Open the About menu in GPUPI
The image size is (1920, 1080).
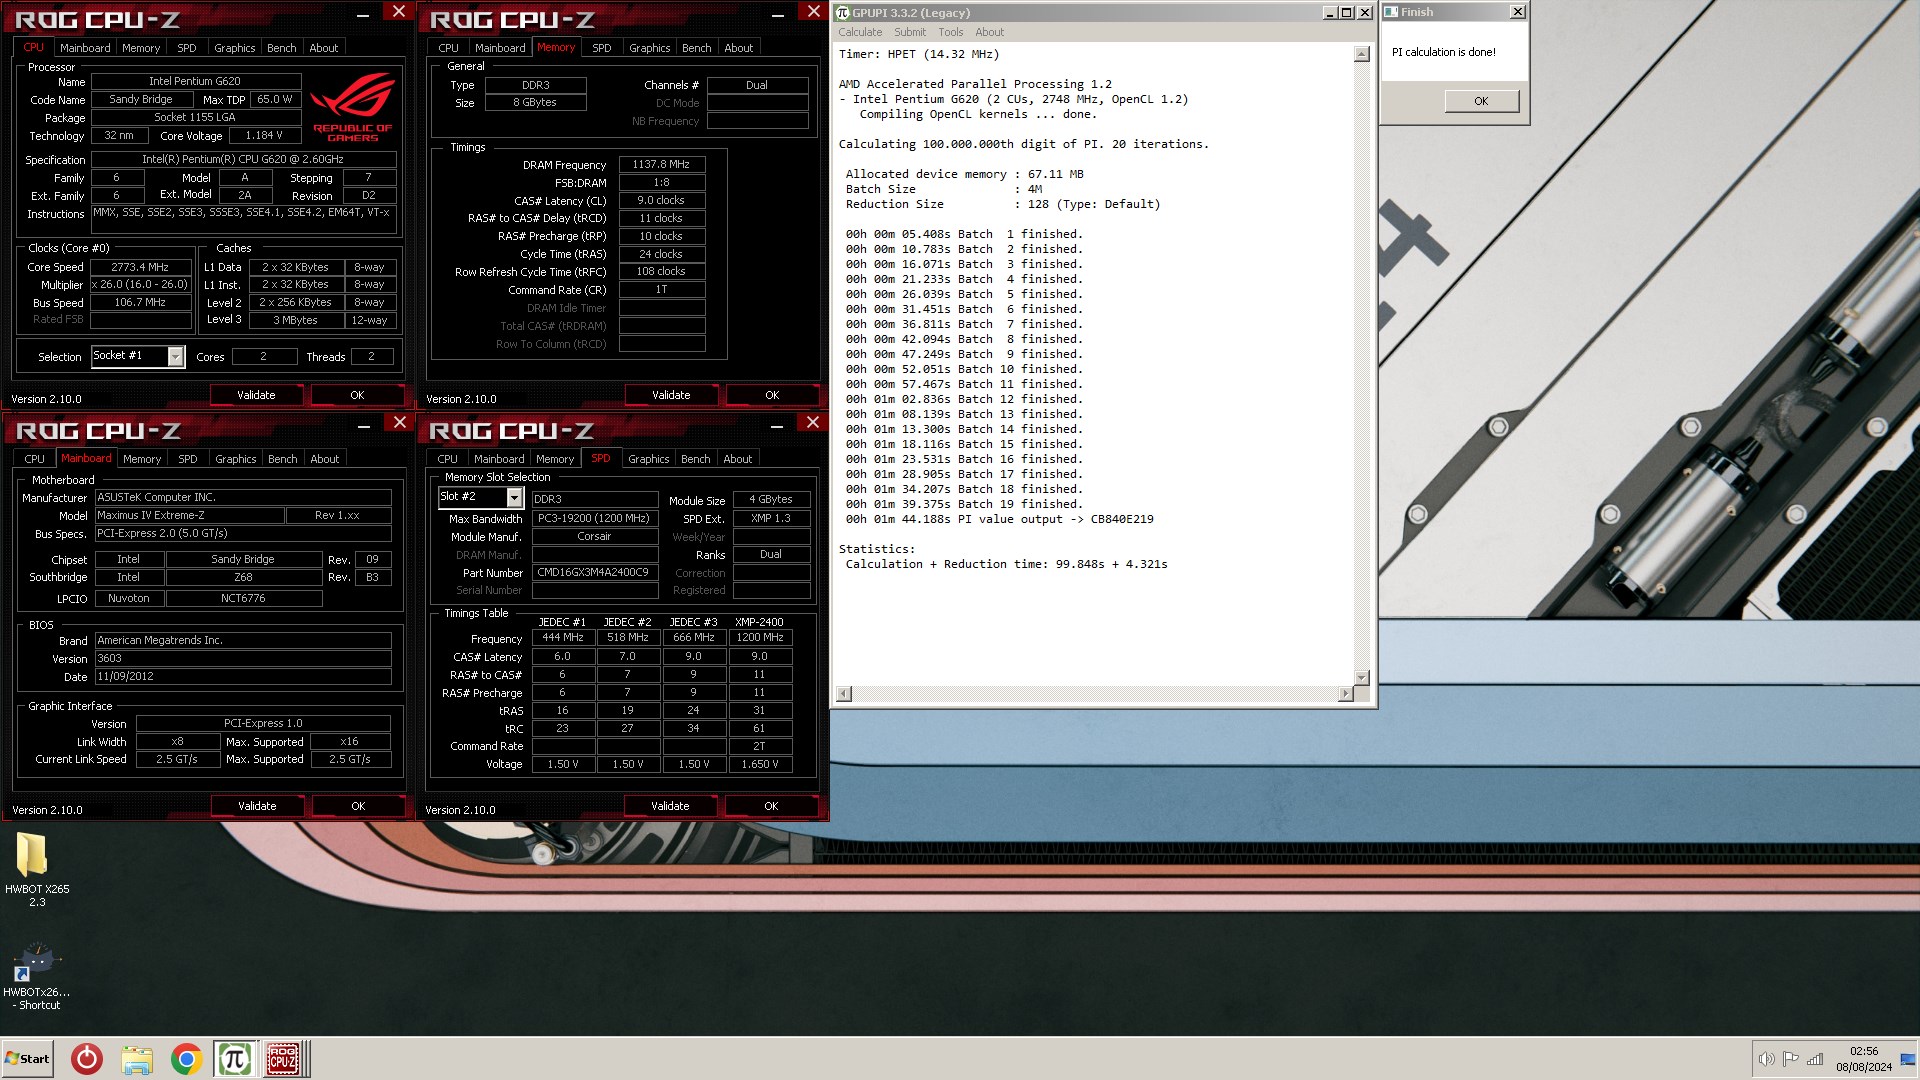coord(989,32)
